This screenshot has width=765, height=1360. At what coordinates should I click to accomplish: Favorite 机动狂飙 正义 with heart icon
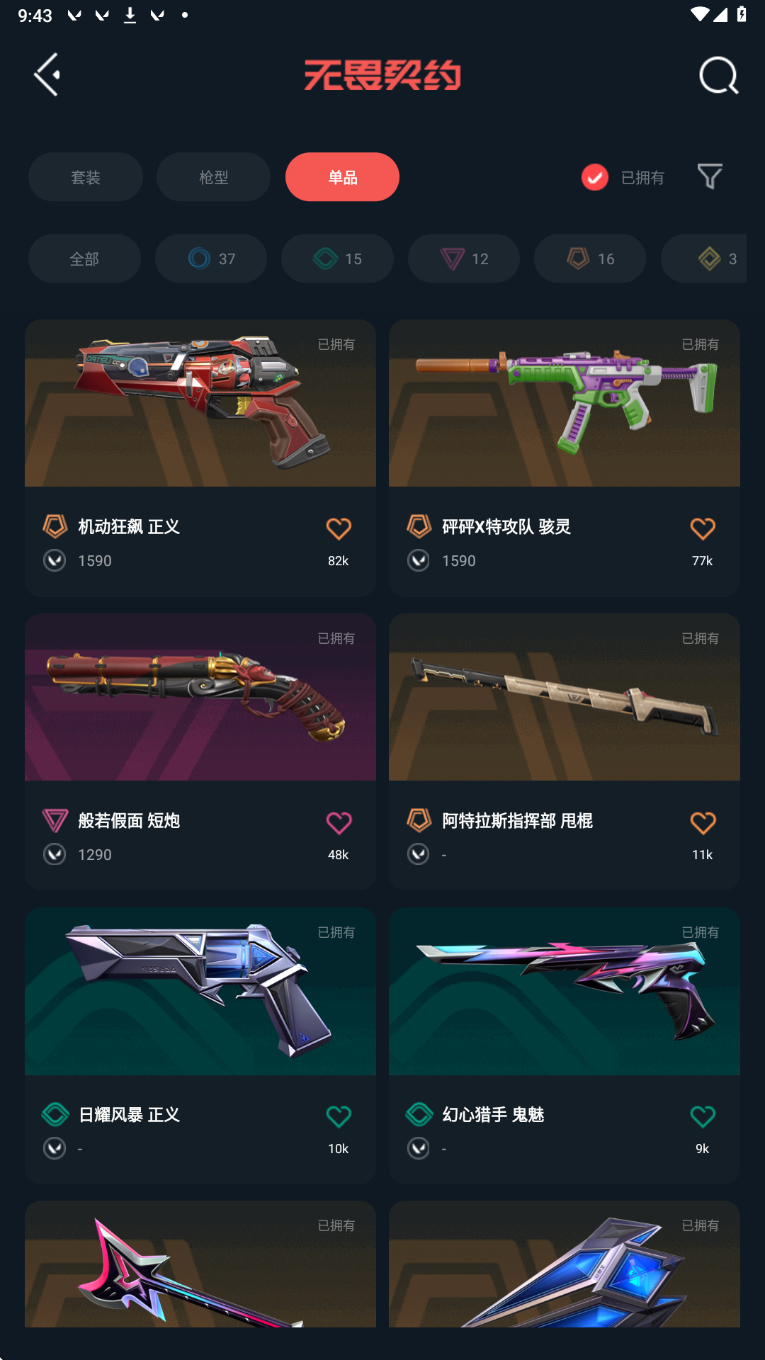pyautogui.click(x=339, y=528)
